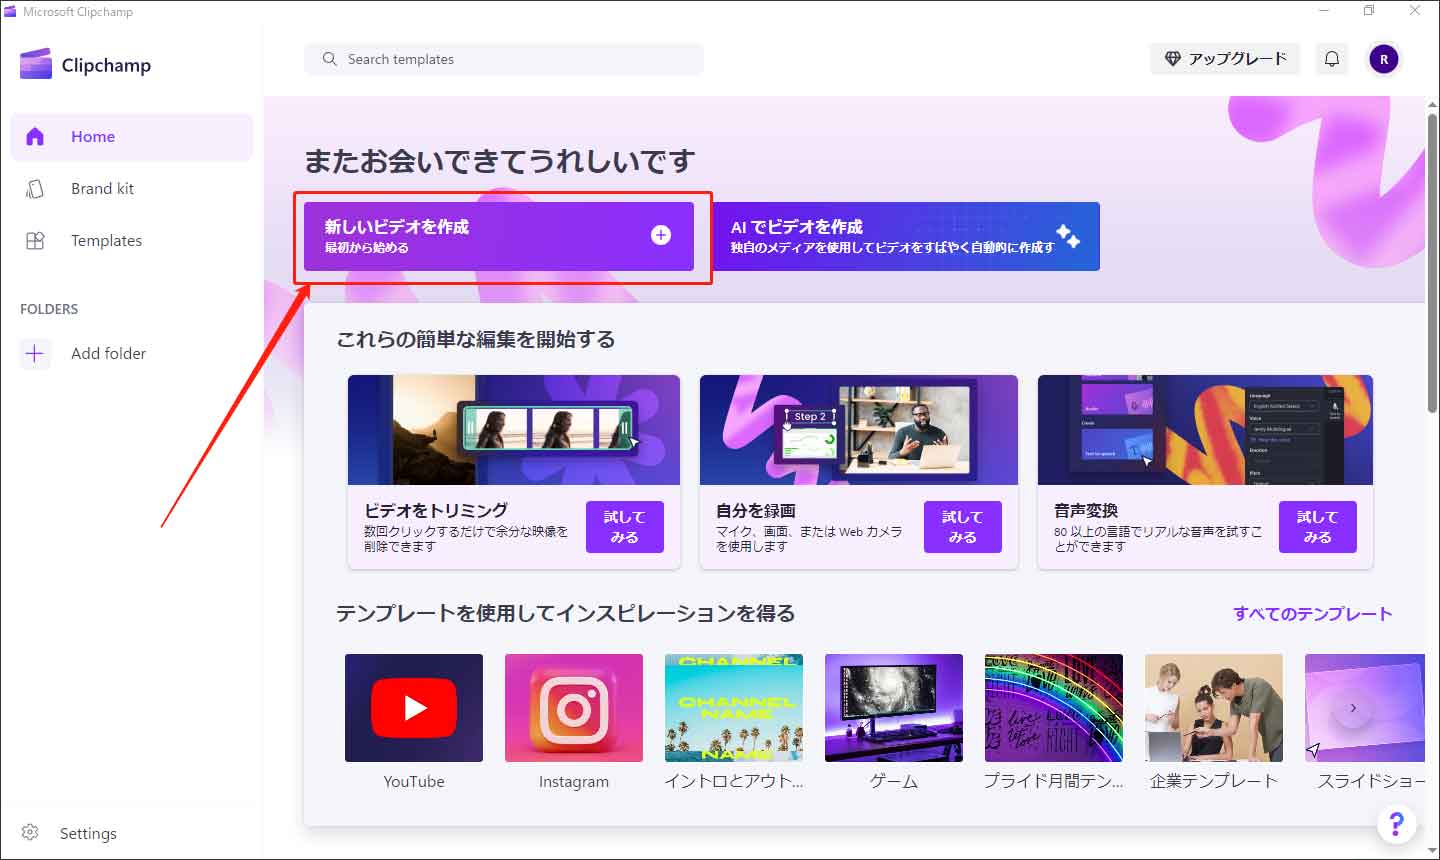Click the 企業テンプレート label text
Image resolution: width=1440 pixels, height=860 pixels.
tap(1214, 782)
